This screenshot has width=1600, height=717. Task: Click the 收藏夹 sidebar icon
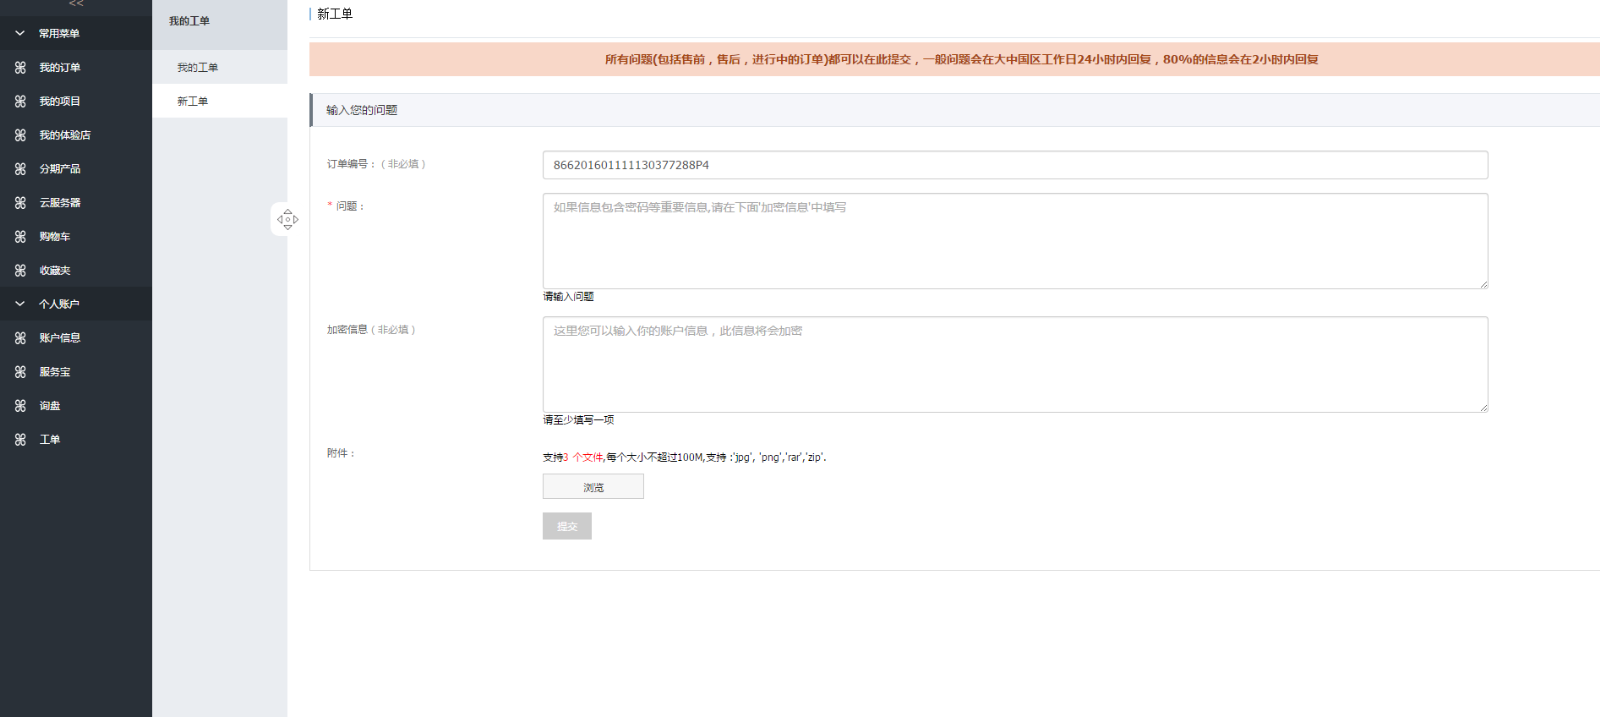coord(20,271)
